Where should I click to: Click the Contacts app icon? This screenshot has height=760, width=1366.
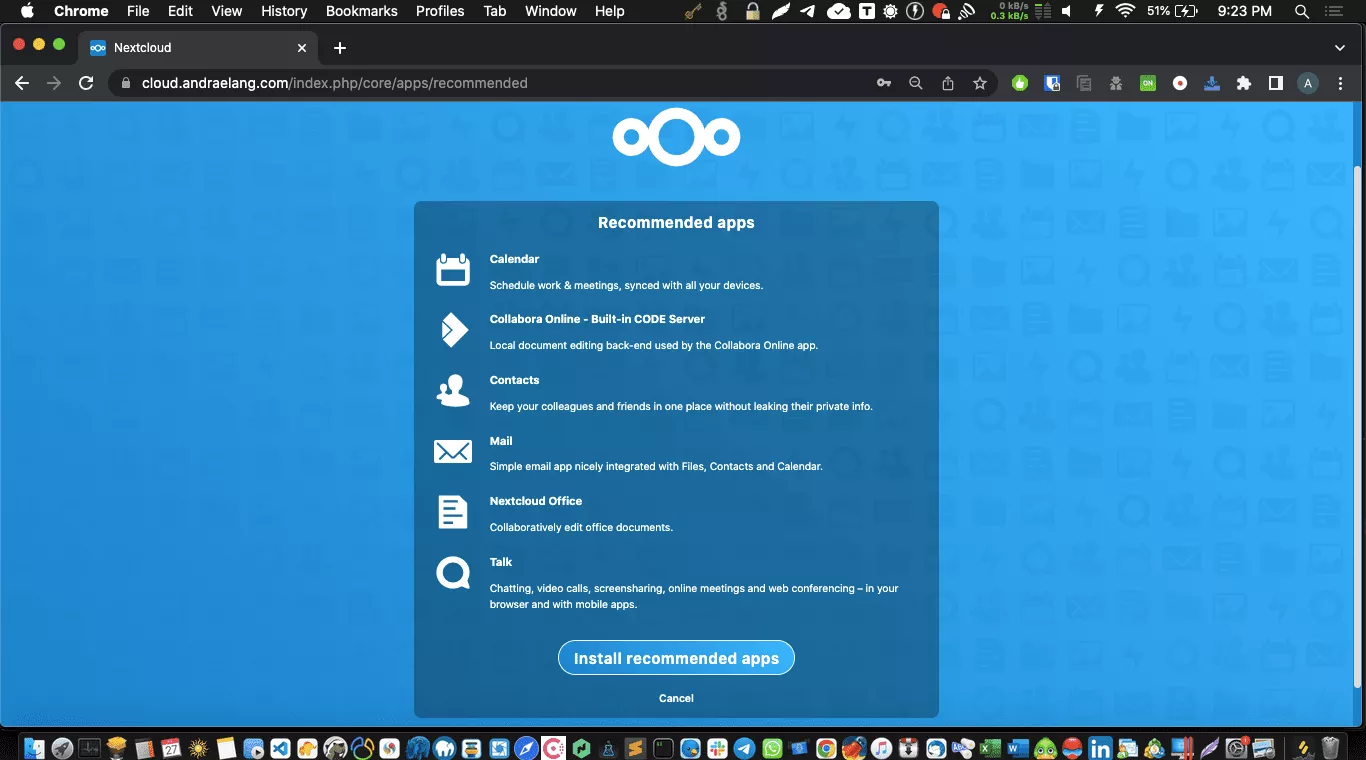[453, 391]
